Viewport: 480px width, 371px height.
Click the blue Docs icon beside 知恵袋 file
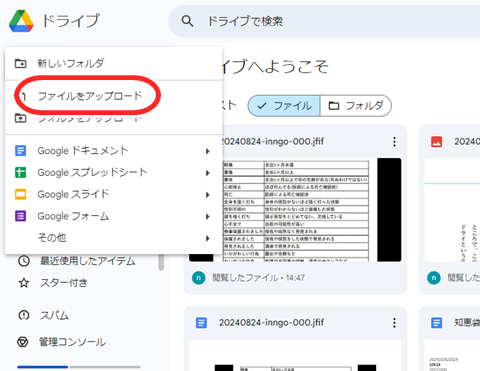(x=437, y=323)
